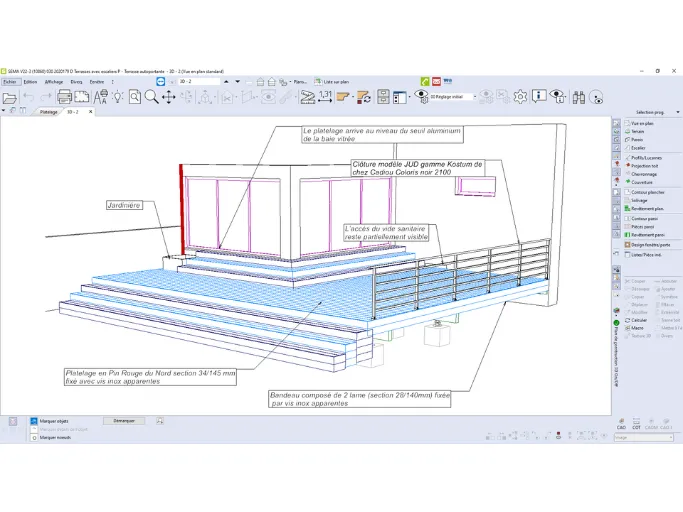683x512 pixels.
Task: Click the light bulb icon
Action: point(118,97)
